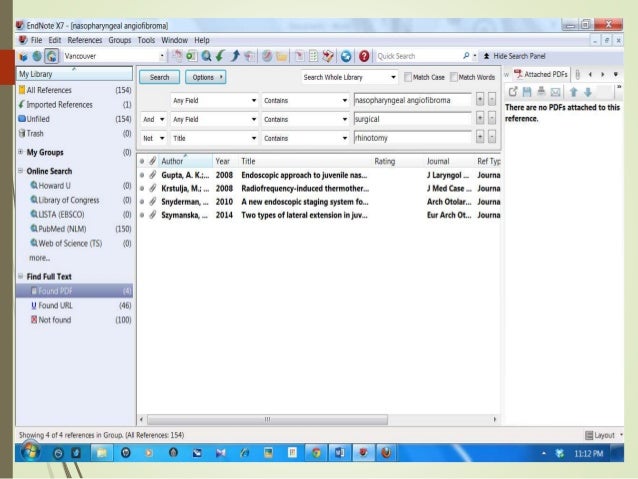Click the paperclip attach file icon
This screenshot has height=479, width=638.
[x=577, y=74]
